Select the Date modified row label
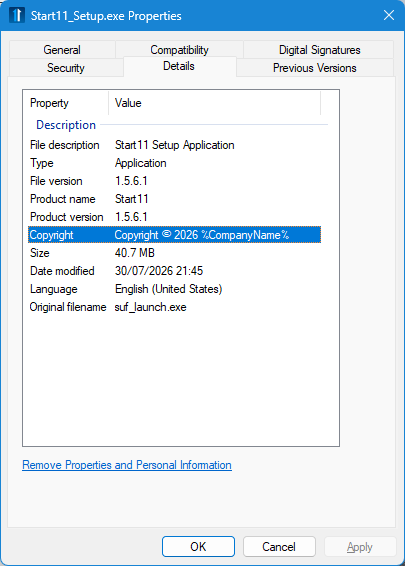Viewport: 405px width, 566px height. click(62, 271)
